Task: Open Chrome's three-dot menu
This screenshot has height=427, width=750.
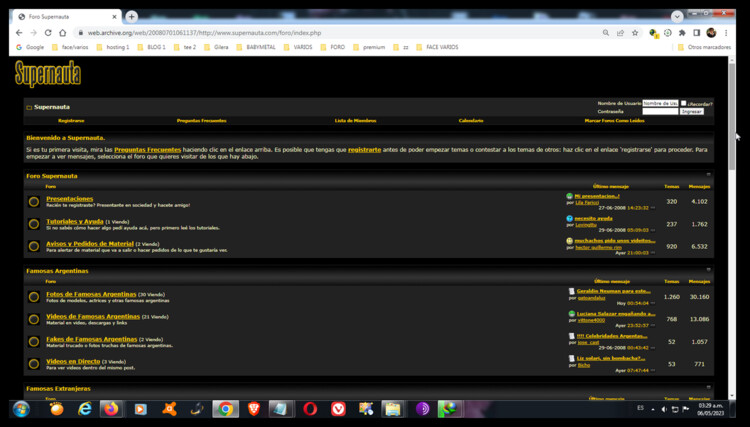Action: pyautogui.click(x=726, y=33)
